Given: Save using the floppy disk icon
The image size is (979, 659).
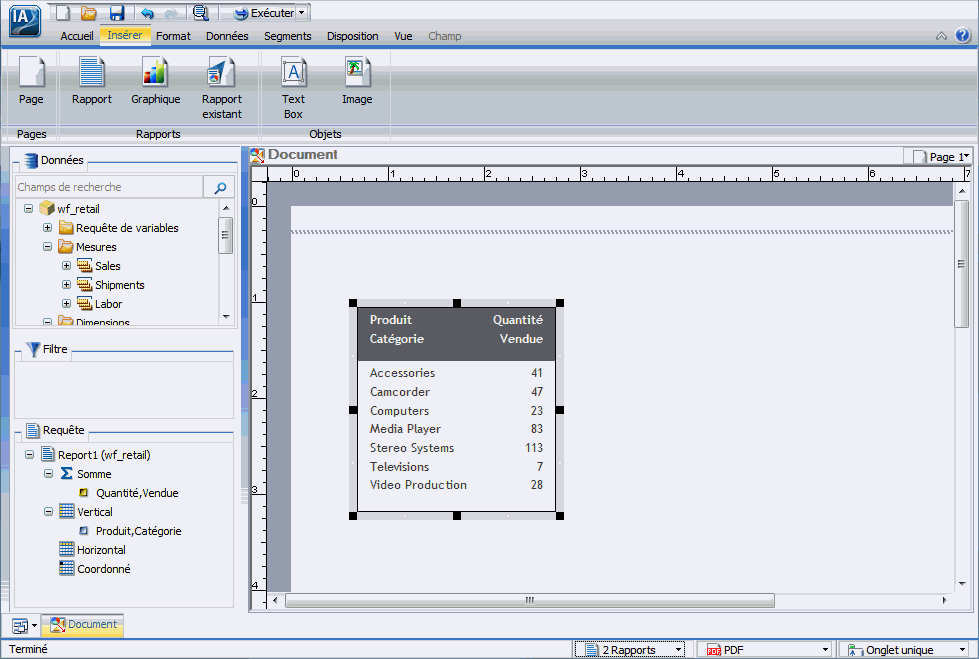Looking at the screenshot, I should pos(117,12).
